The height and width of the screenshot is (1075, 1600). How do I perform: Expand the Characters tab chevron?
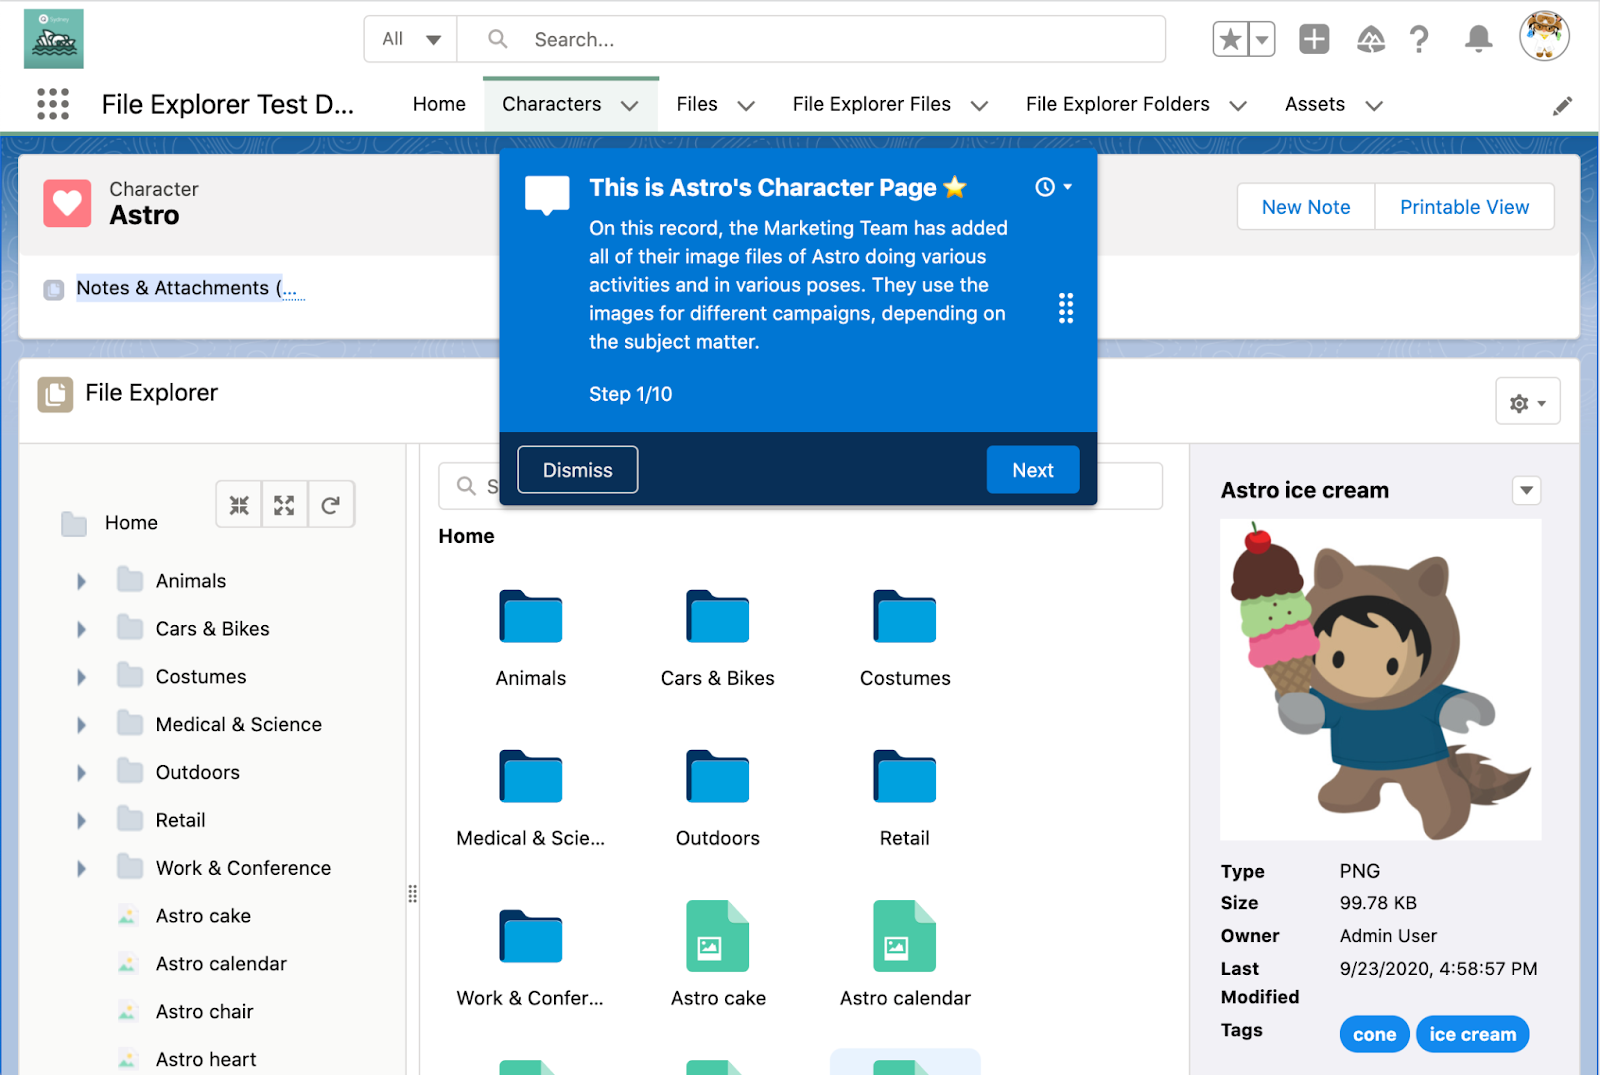pos(629,105)
